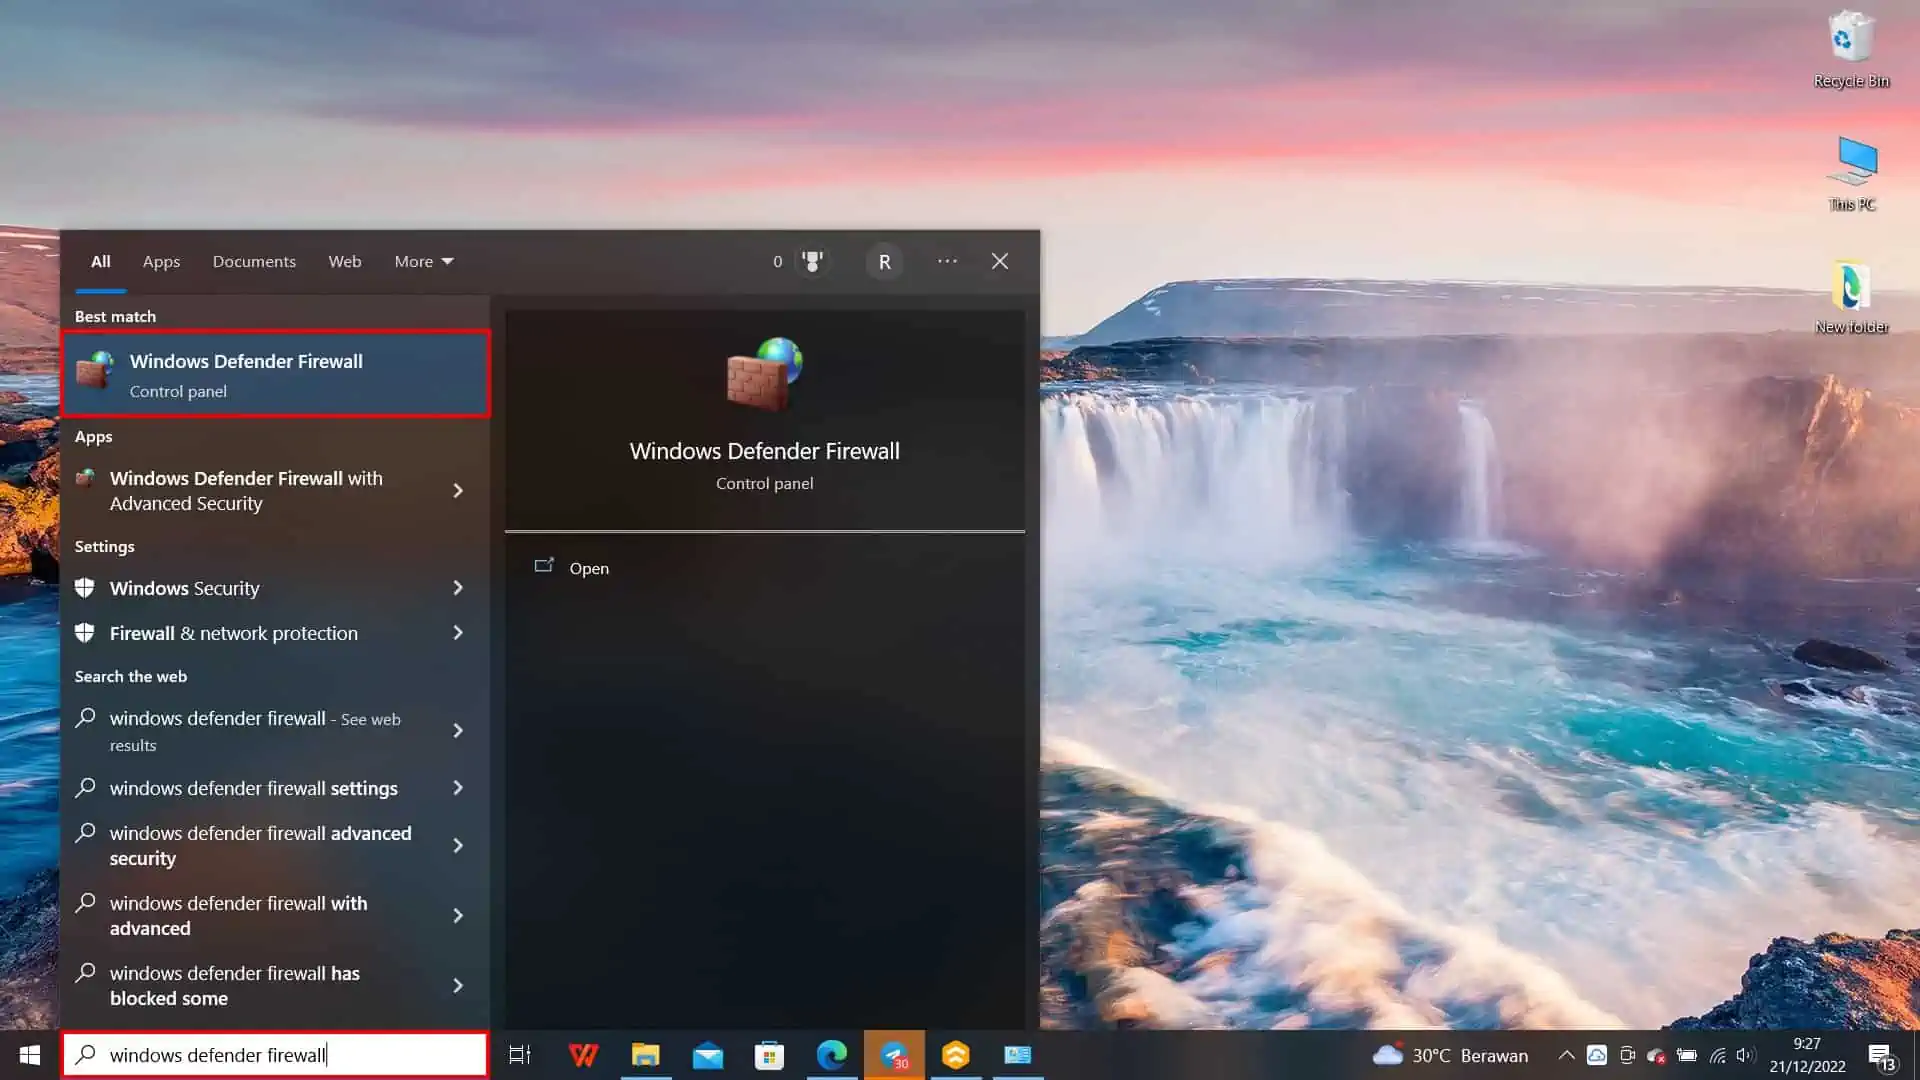Launch Microsoft Edge from taskbar
The height and width of the screenshot is (1080, 1920).
(x=831, y=1055)
